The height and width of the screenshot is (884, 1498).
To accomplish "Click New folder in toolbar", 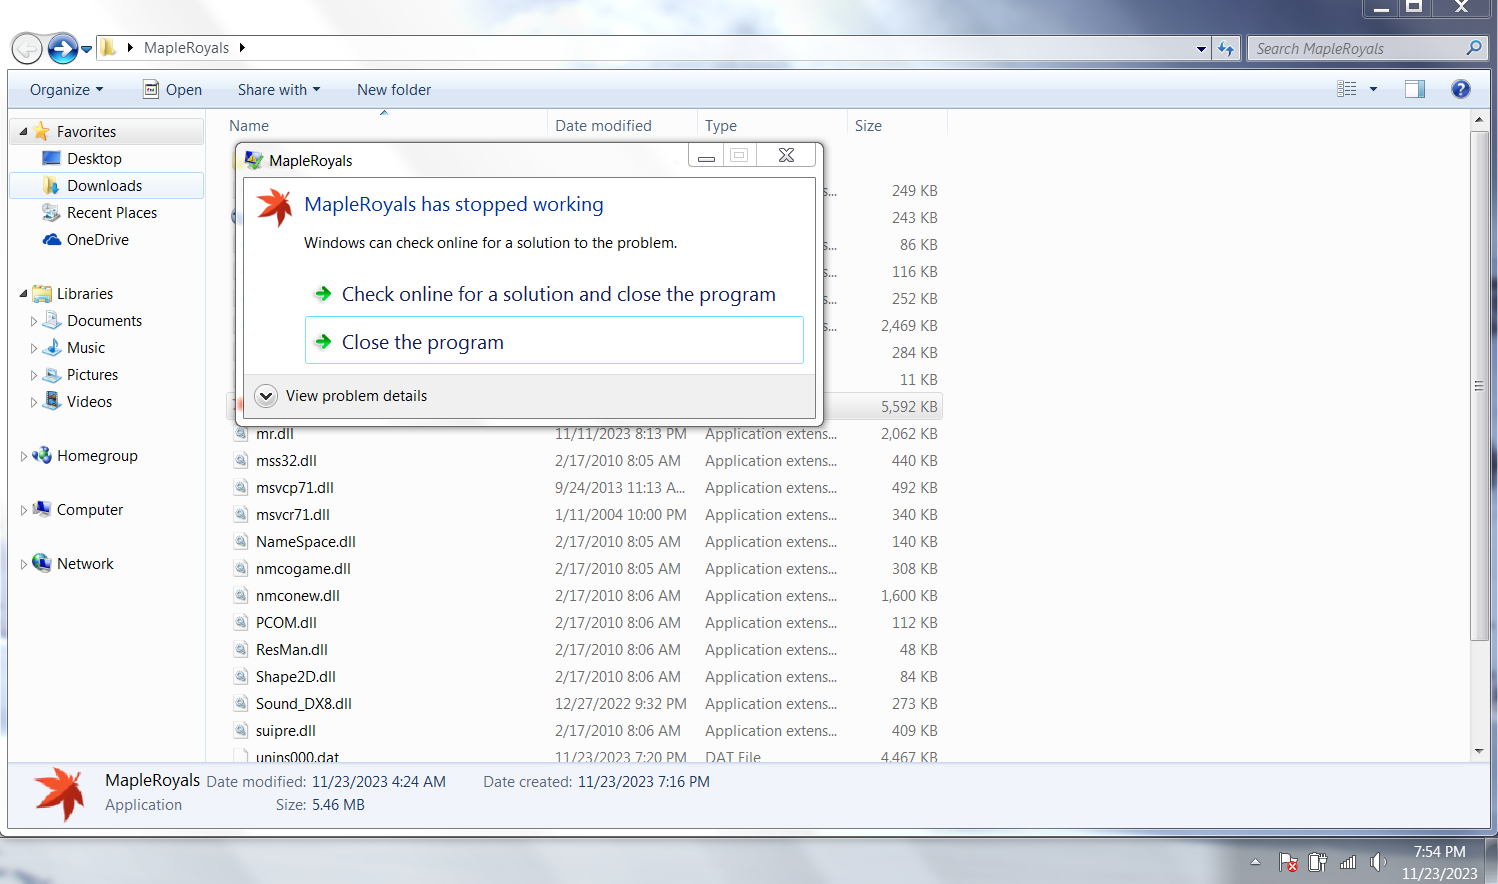I will click(x=394, y=90).
